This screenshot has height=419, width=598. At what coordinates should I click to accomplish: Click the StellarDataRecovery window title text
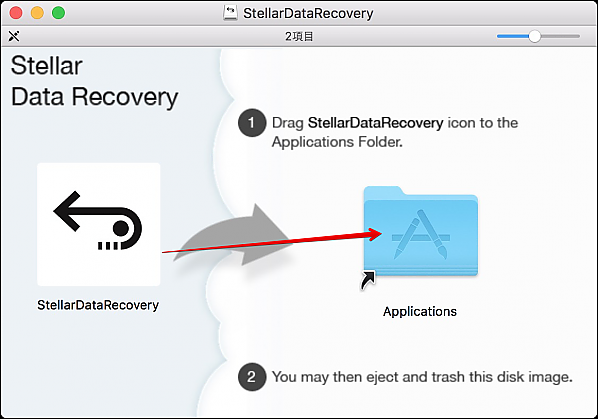[x=308, y=13]
